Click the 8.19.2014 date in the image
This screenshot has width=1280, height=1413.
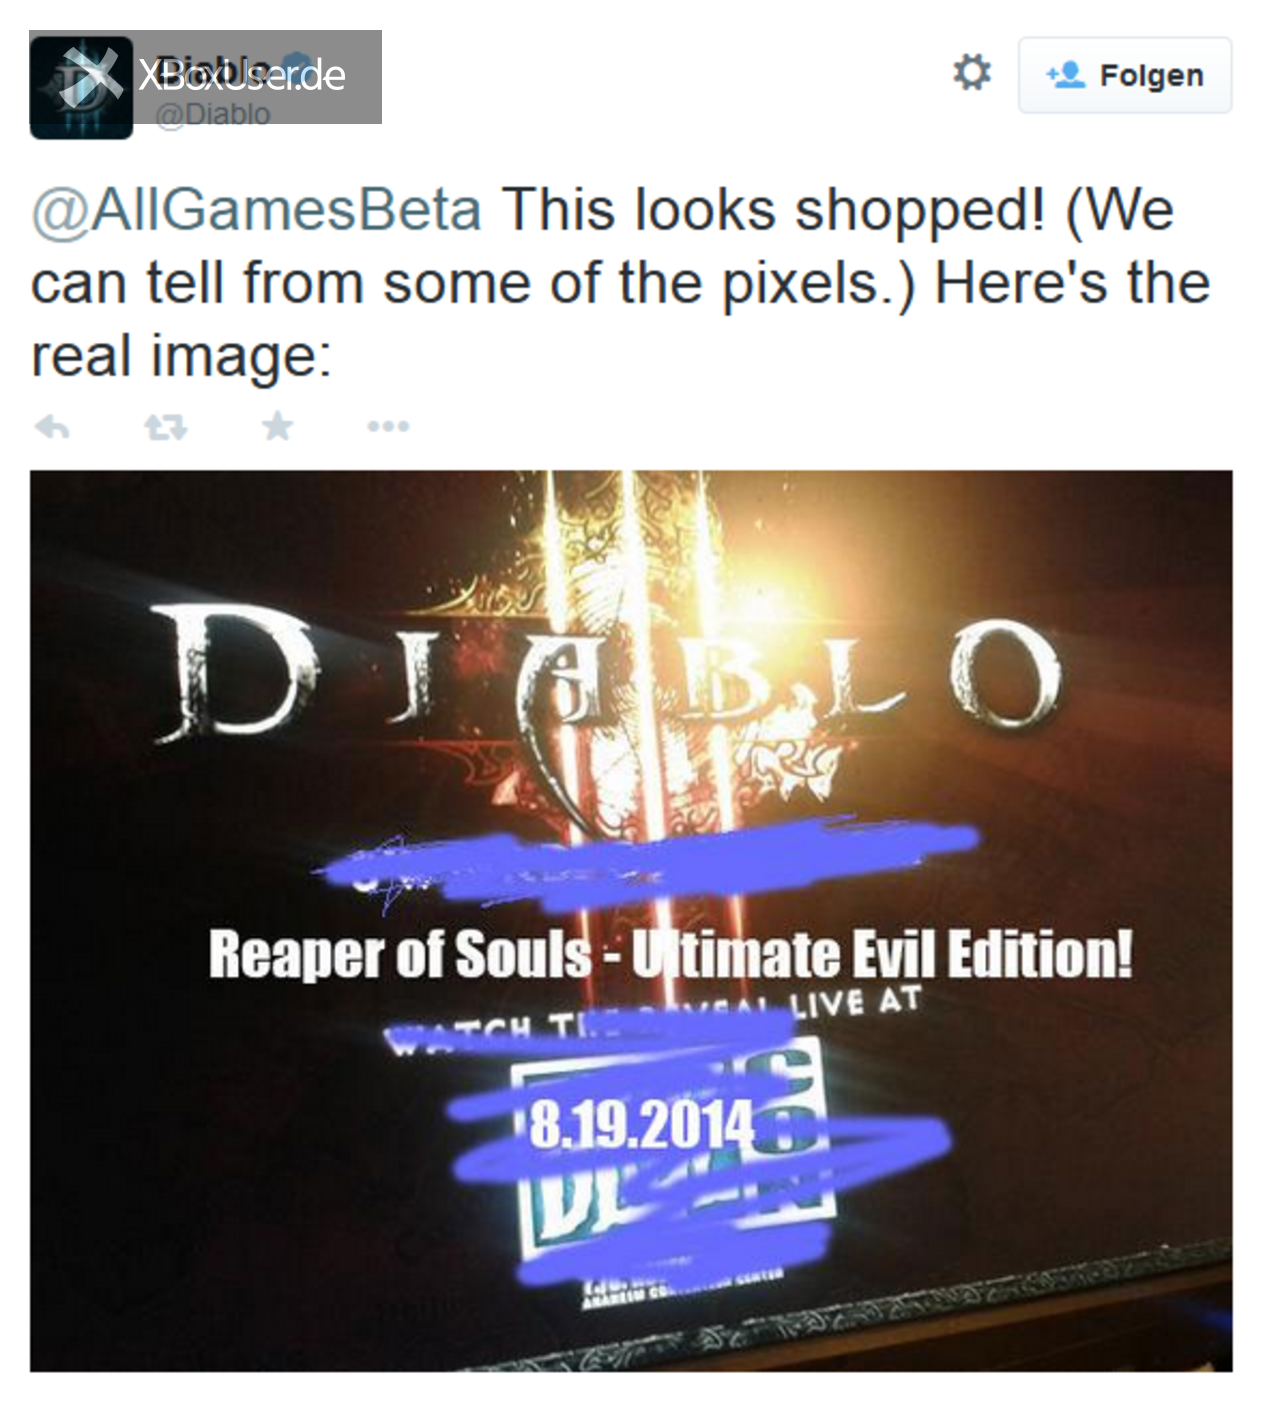point(640,1124)
